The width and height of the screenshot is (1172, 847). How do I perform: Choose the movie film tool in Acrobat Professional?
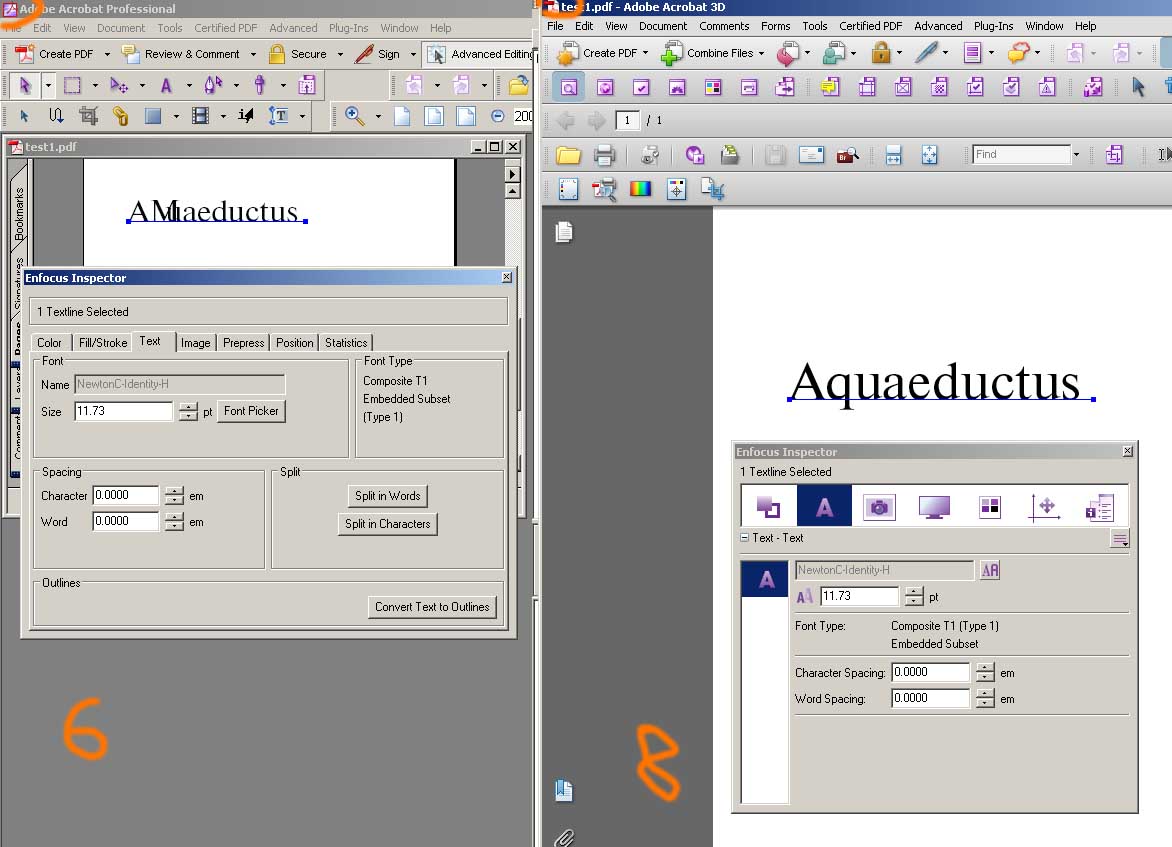[200, 116]
